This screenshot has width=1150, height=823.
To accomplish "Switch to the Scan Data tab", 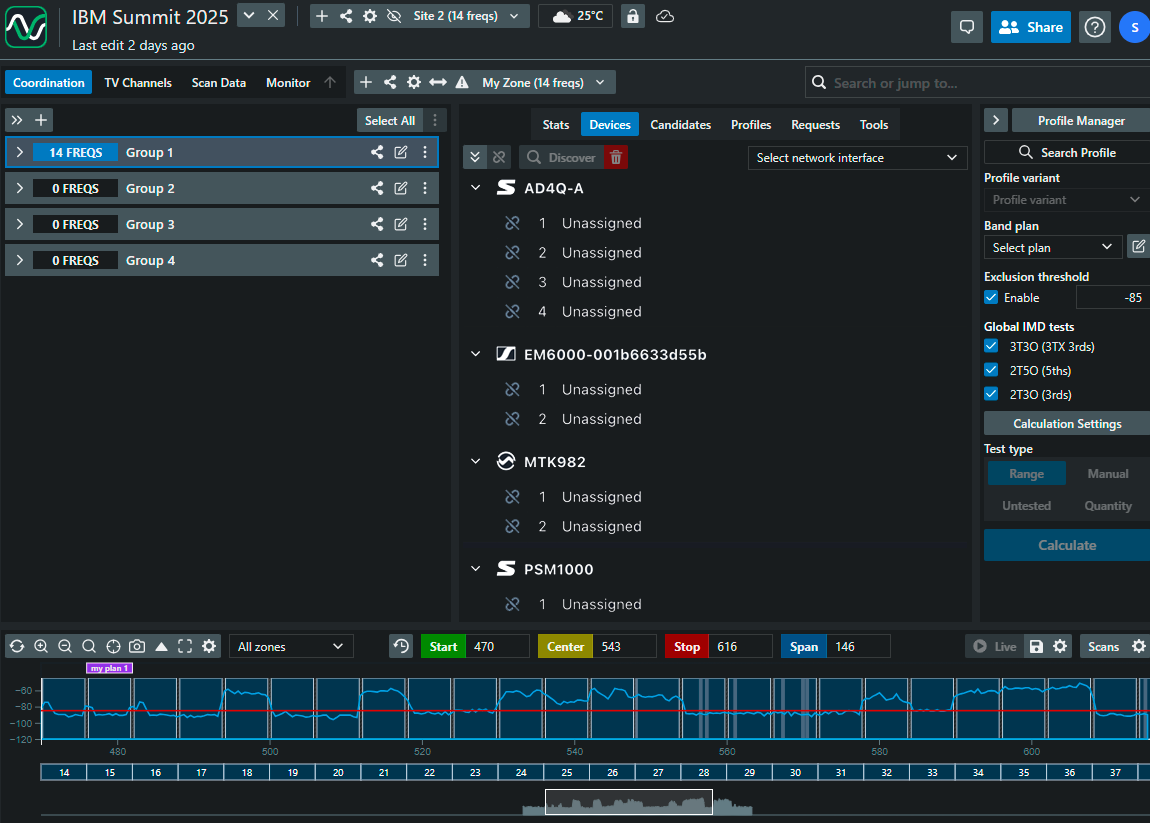I will [219, 82].
